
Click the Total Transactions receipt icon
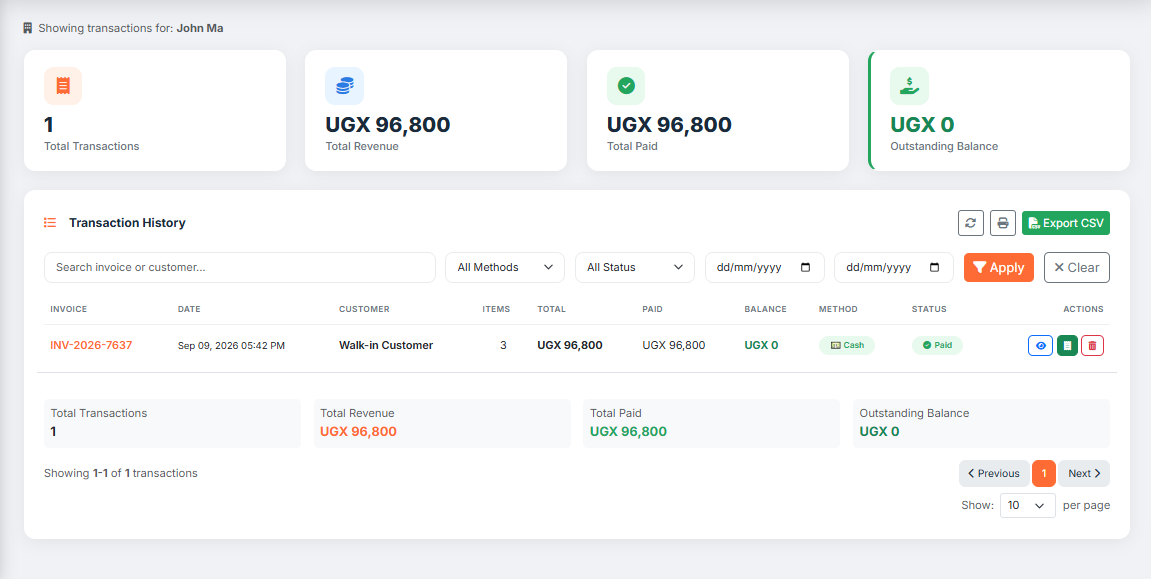(63, 86)
